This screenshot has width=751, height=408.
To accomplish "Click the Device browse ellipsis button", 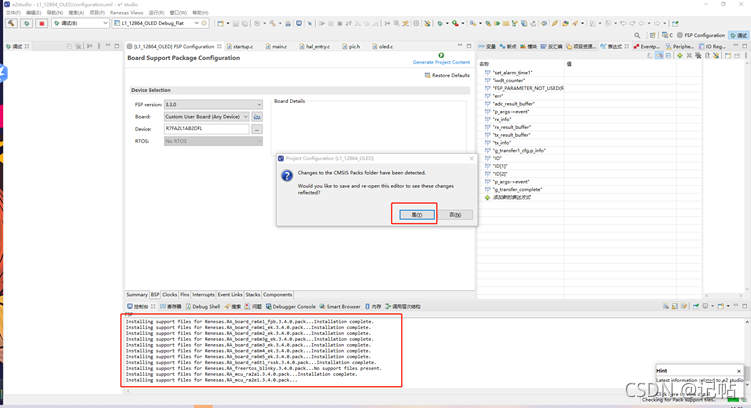I will (x=257, y=129).
